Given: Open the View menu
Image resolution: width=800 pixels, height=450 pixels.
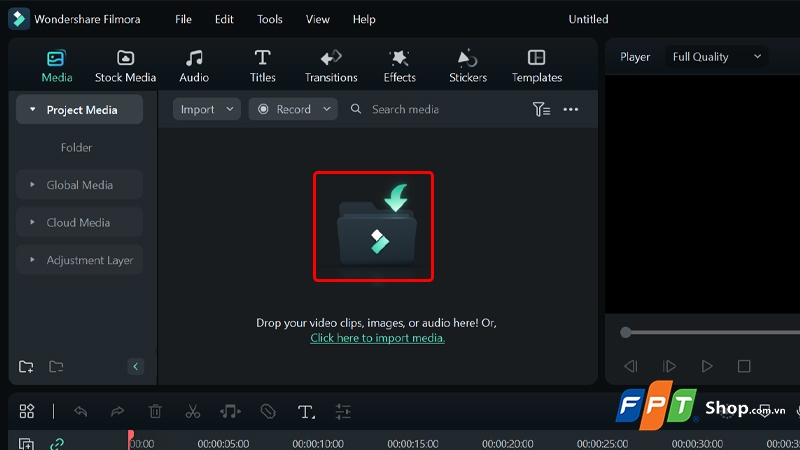Looking at the screenshot, I should [317, 19].
